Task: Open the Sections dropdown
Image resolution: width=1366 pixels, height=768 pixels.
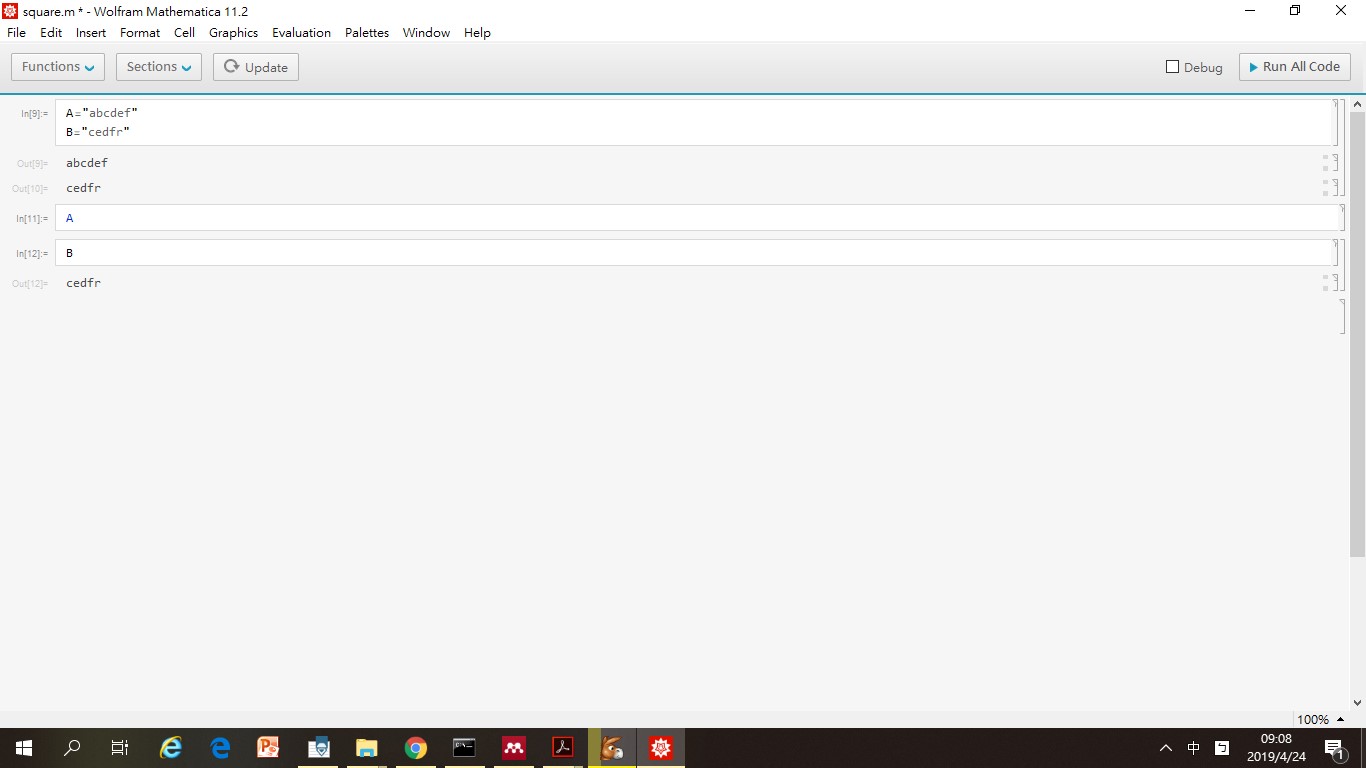Action: (159, 67)
